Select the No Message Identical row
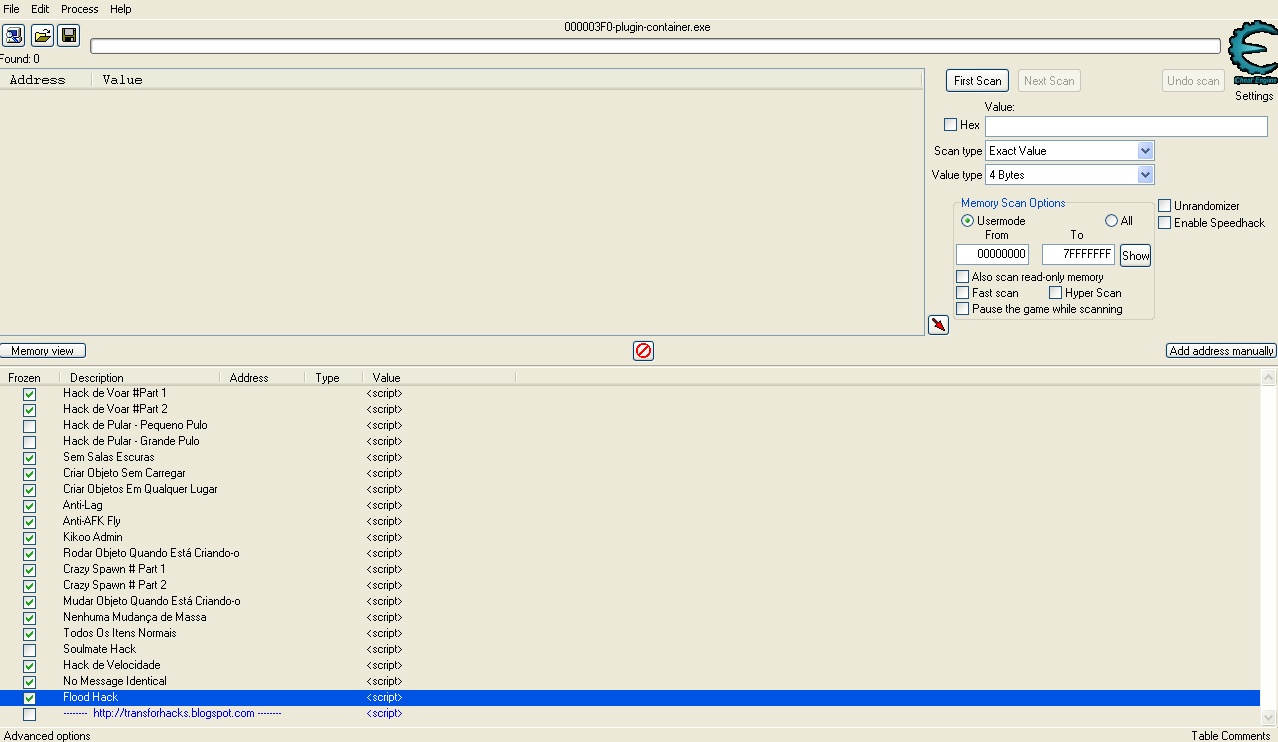 click(x=630, y=681)
